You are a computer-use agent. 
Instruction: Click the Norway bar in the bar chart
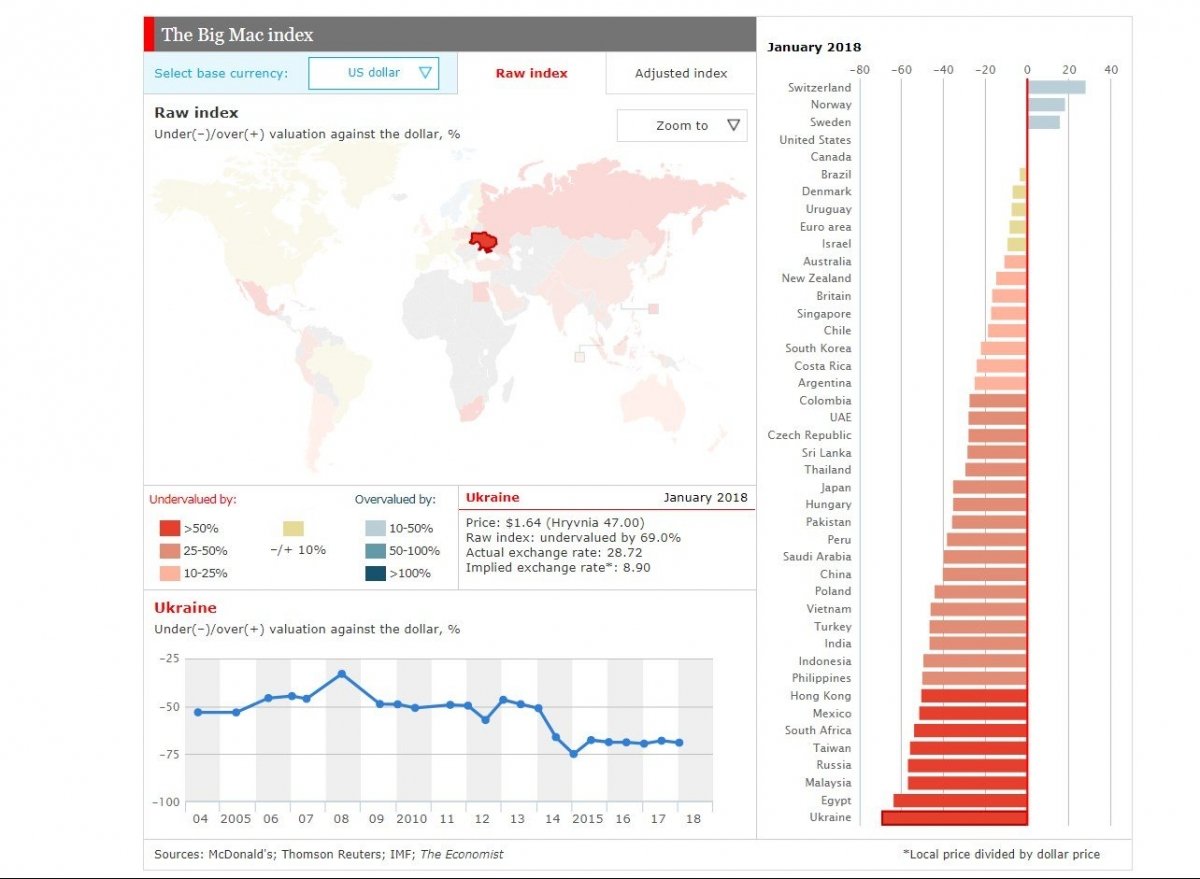1046,104
